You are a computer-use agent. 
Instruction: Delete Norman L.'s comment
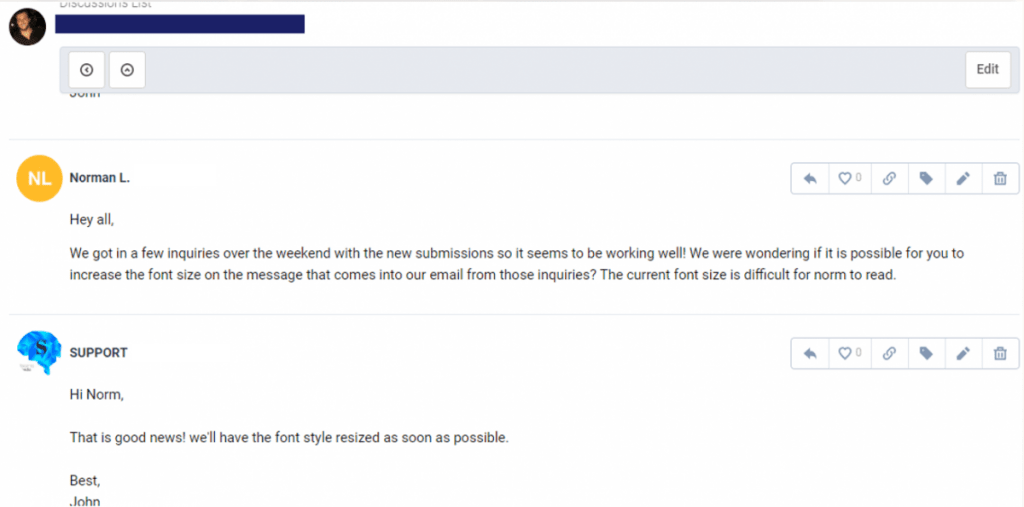pos(1000,178)
